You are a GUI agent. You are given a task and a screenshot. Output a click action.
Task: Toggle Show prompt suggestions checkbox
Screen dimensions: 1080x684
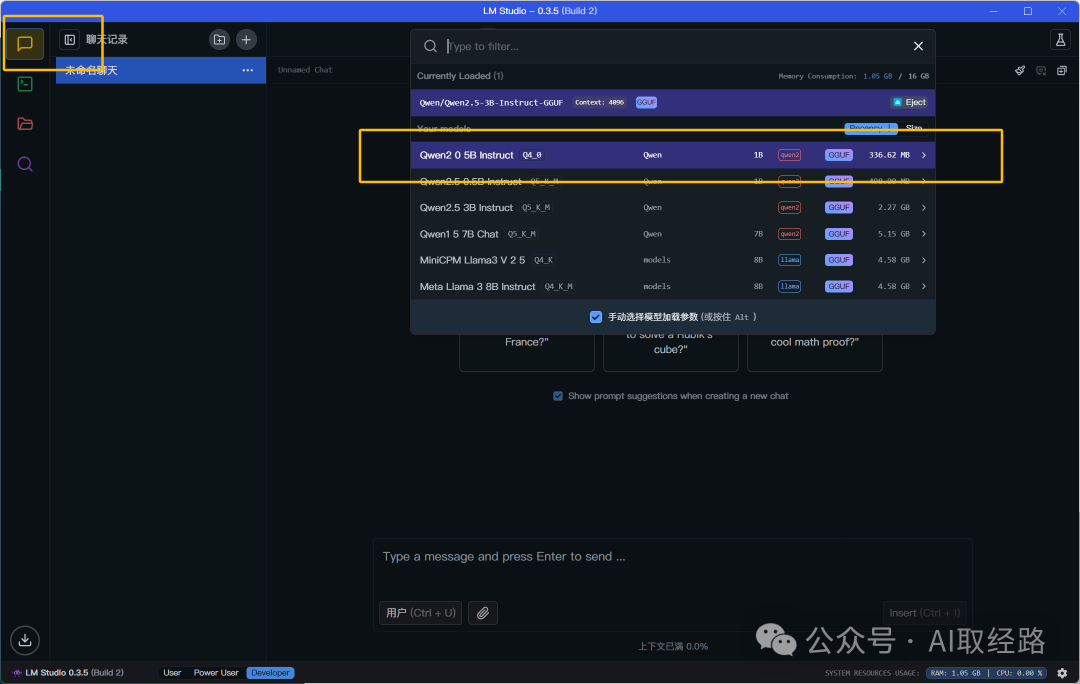tap(558, 396)
